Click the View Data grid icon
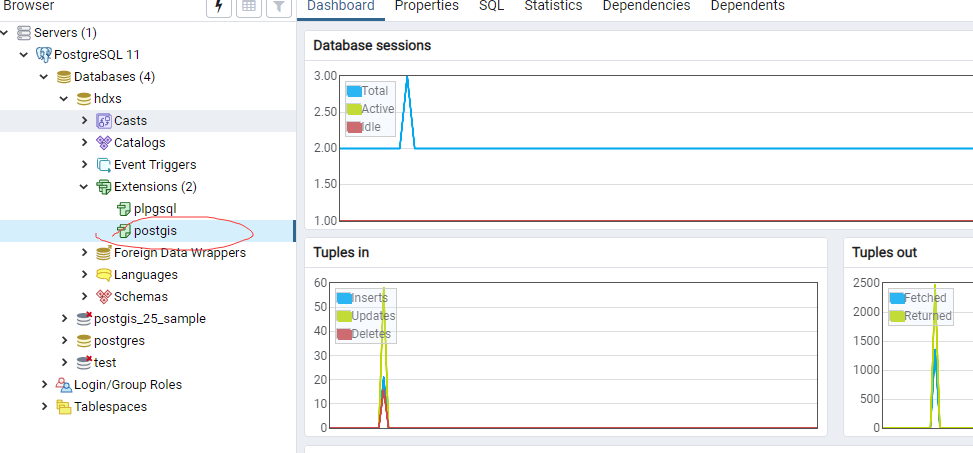 pos(249,6)
